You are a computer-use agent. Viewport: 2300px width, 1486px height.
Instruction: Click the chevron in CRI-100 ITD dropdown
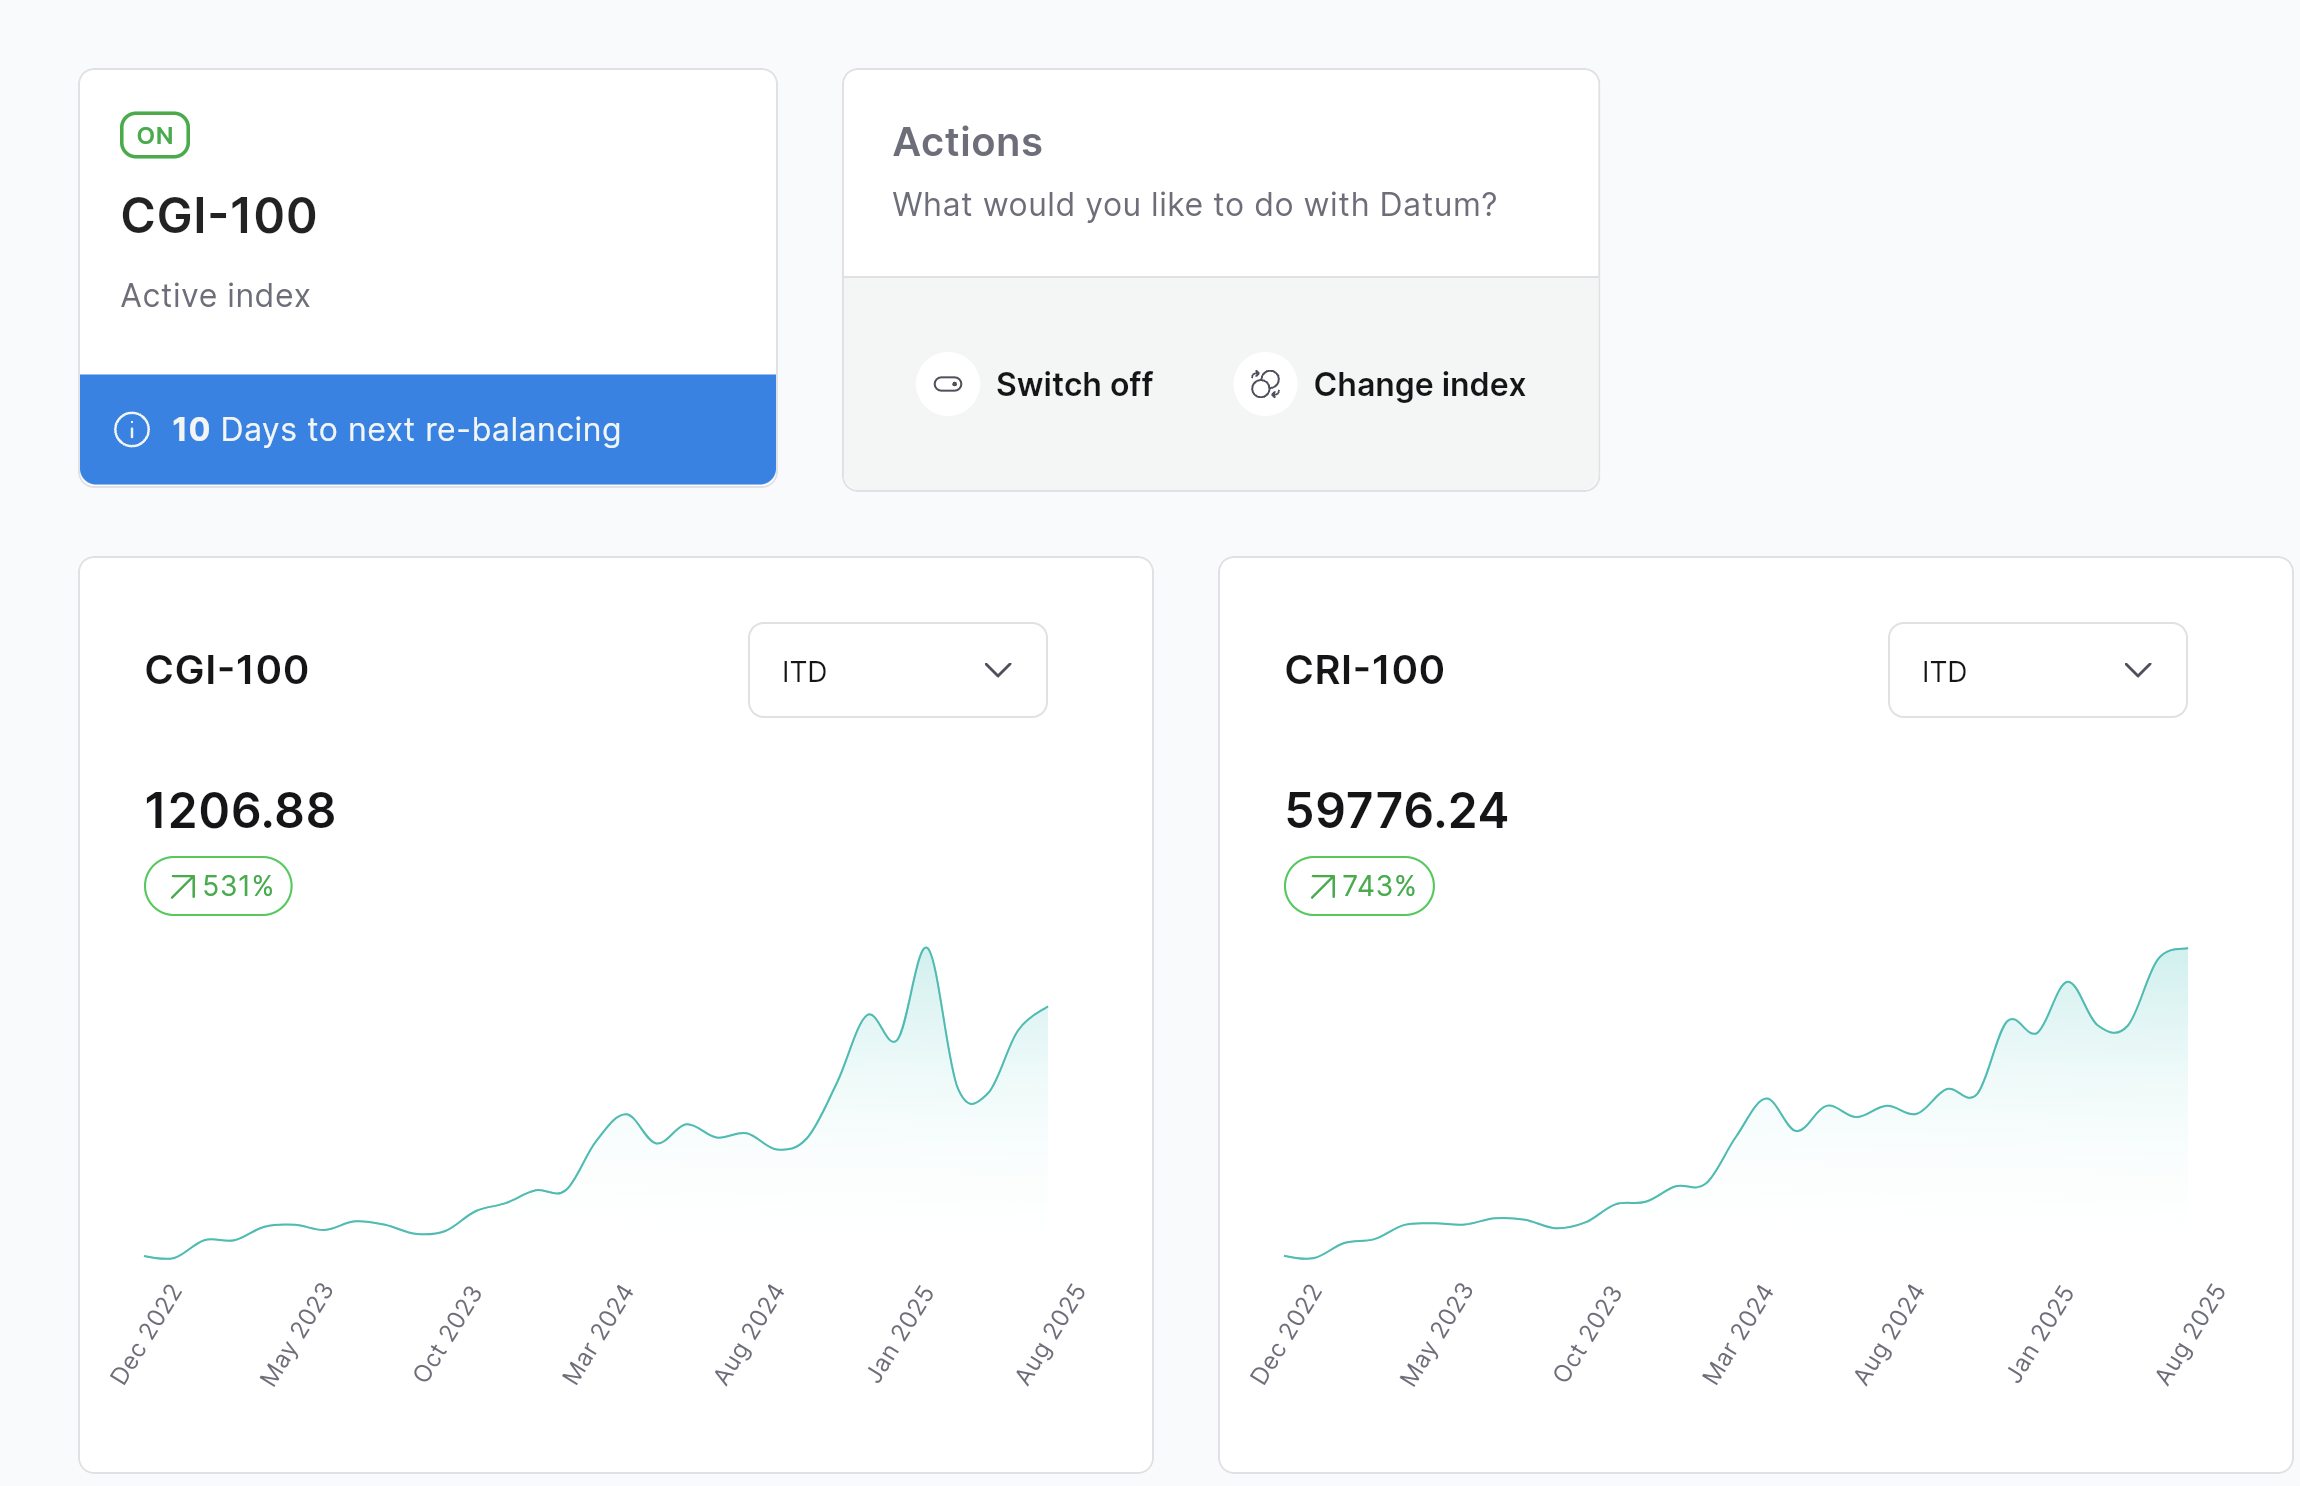(2137, 670)
